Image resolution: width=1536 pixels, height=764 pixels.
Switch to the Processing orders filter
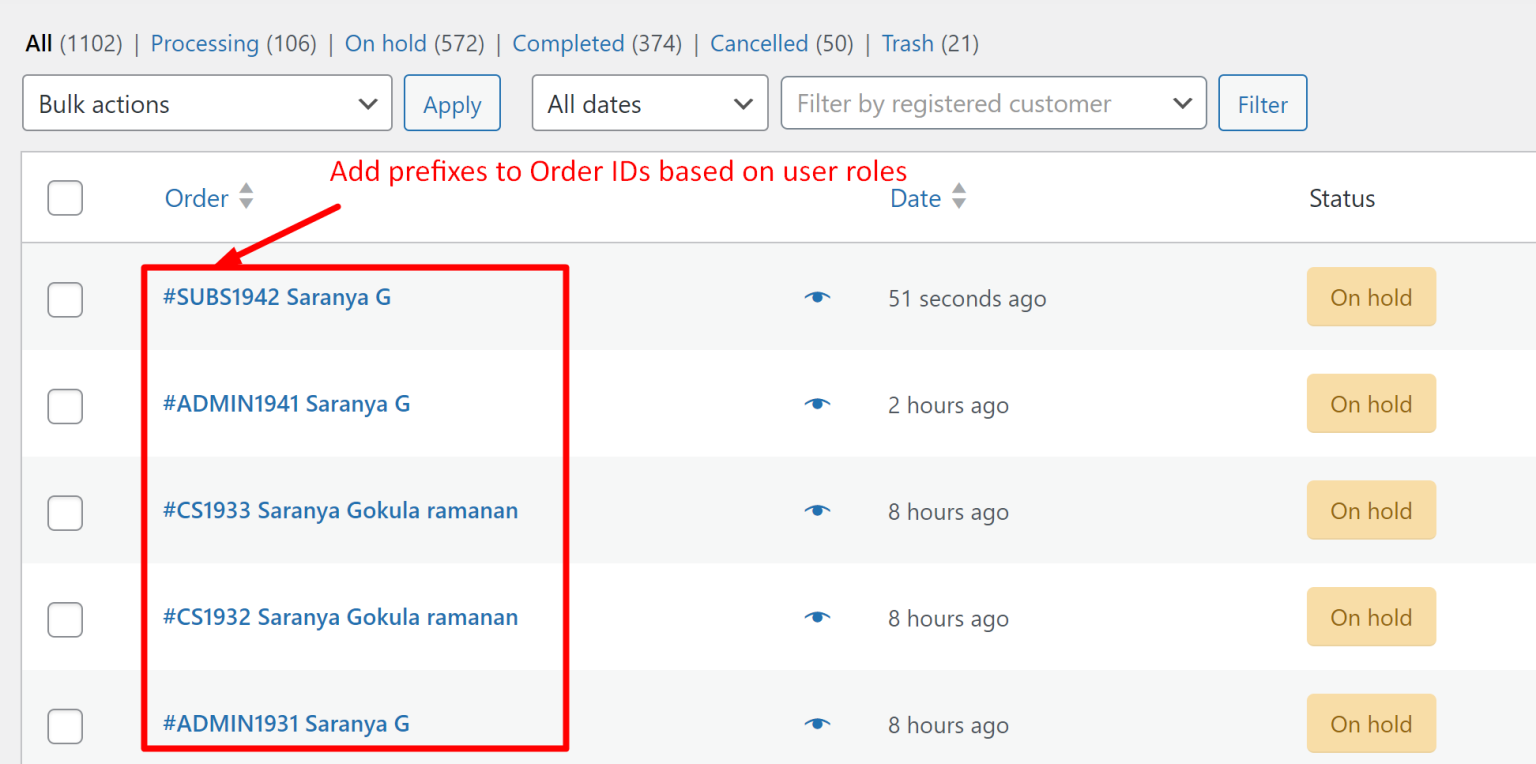pyautogui.click(x=205, y=43)
